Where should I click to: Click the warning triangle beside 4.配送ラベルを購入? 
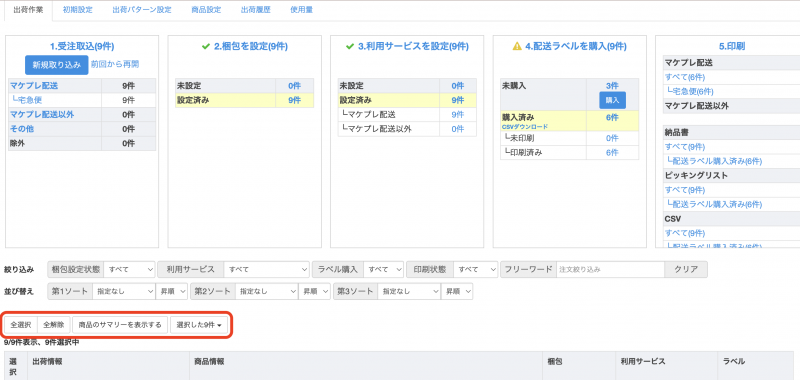[x=517, y=46]
